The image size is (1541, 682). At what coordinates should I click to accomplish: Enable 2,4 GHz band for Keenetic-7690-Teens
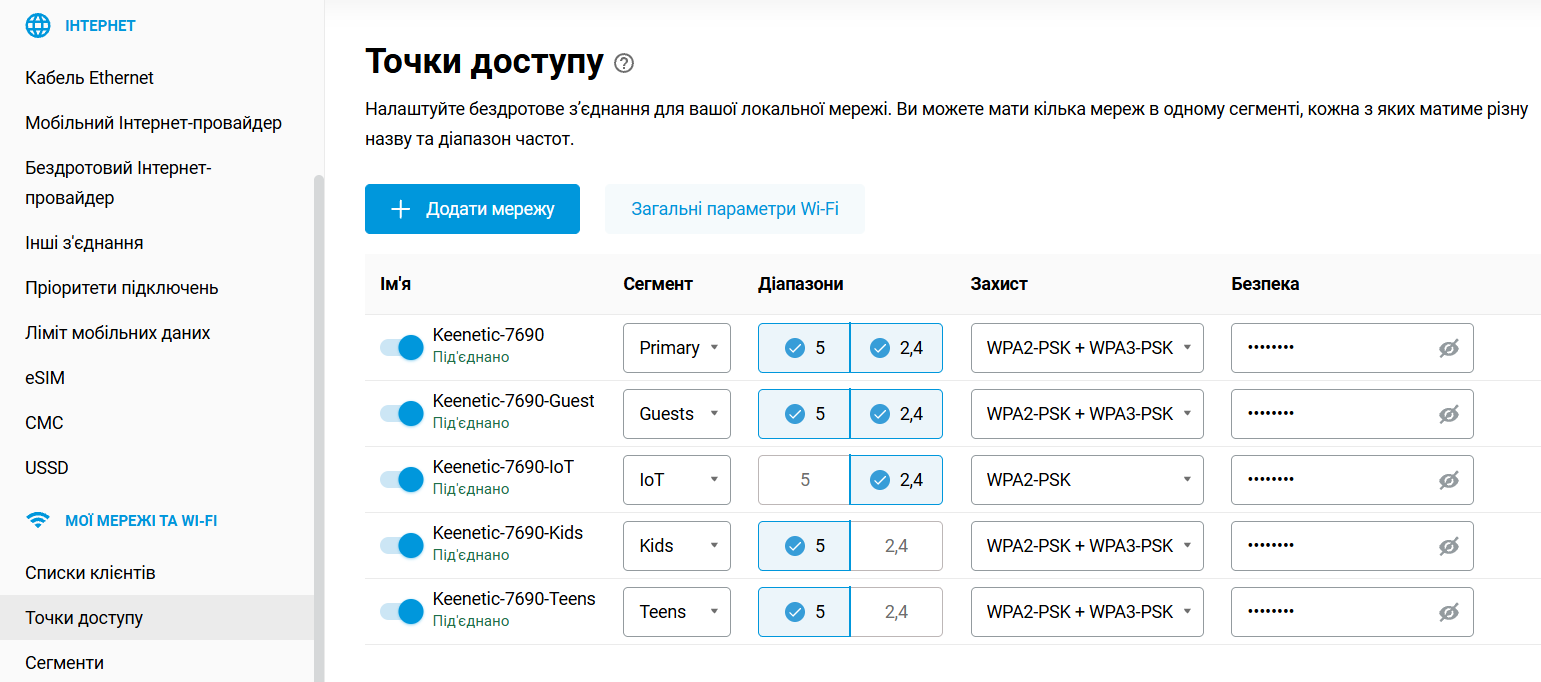896,612
